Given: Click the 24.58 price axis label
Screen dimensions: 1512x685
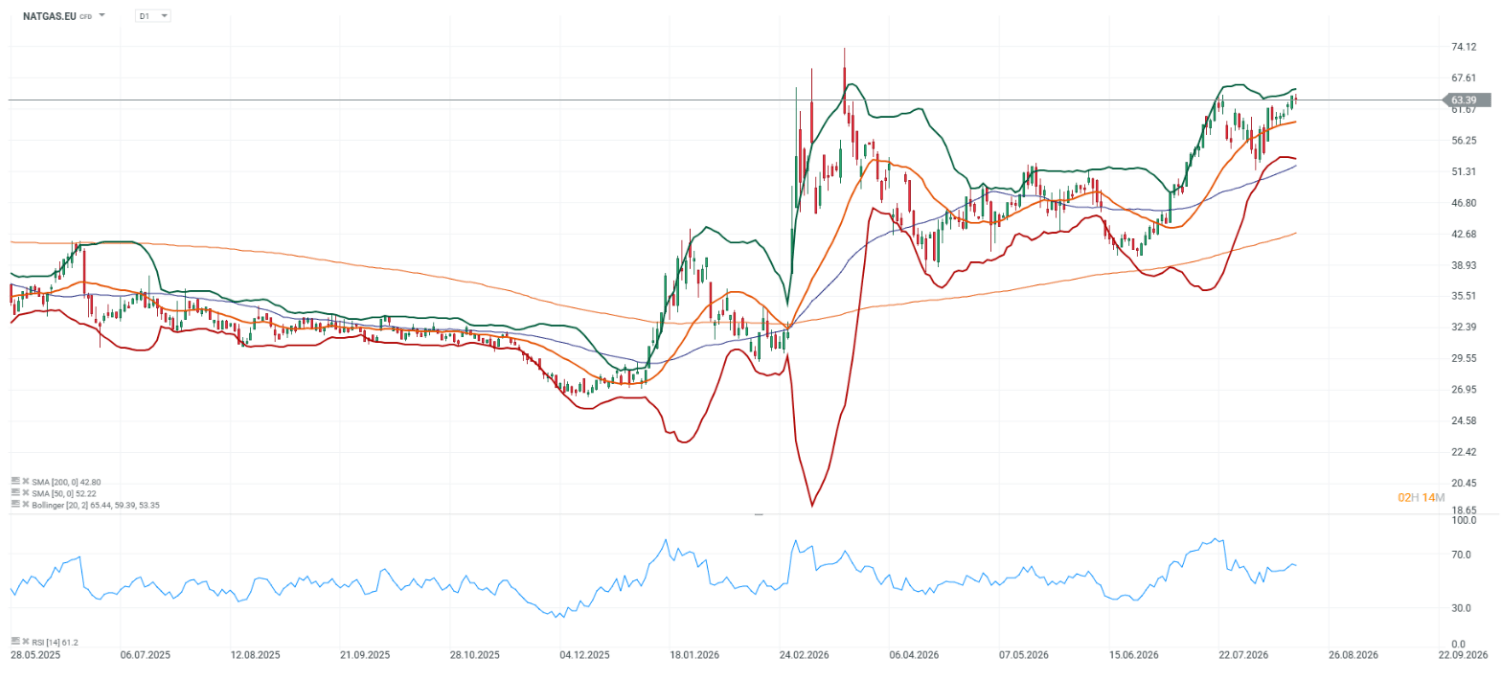Looking at the screenshot, I should point(1463,421).
